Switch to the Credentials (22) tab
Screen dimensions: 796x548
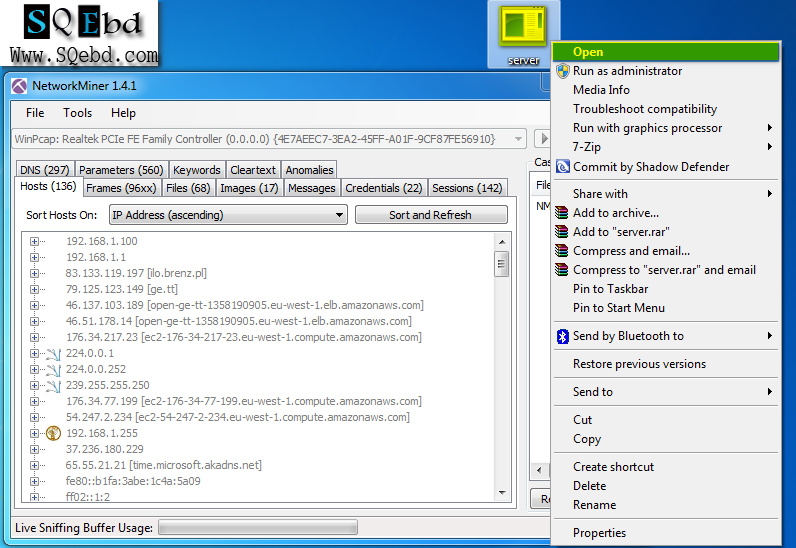[x=384, y=188]
